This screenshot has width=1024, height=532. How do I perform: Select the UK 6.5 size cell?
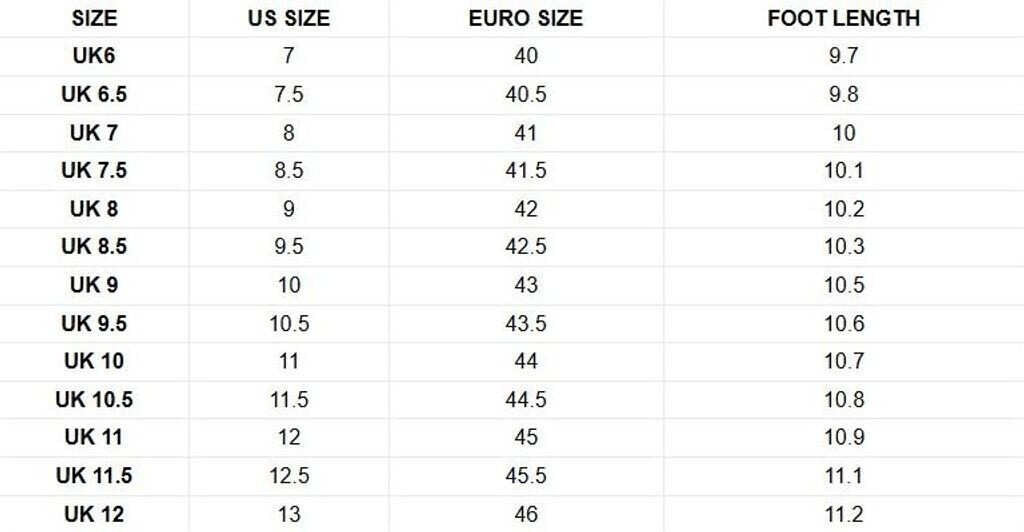[x=94, y=95]
